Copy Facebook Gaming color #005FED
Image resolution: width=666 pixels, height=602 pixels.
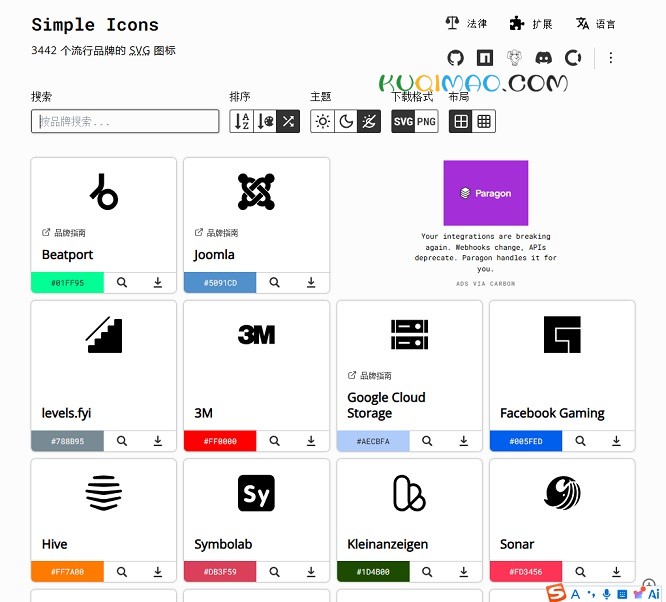tap(526, 441)
